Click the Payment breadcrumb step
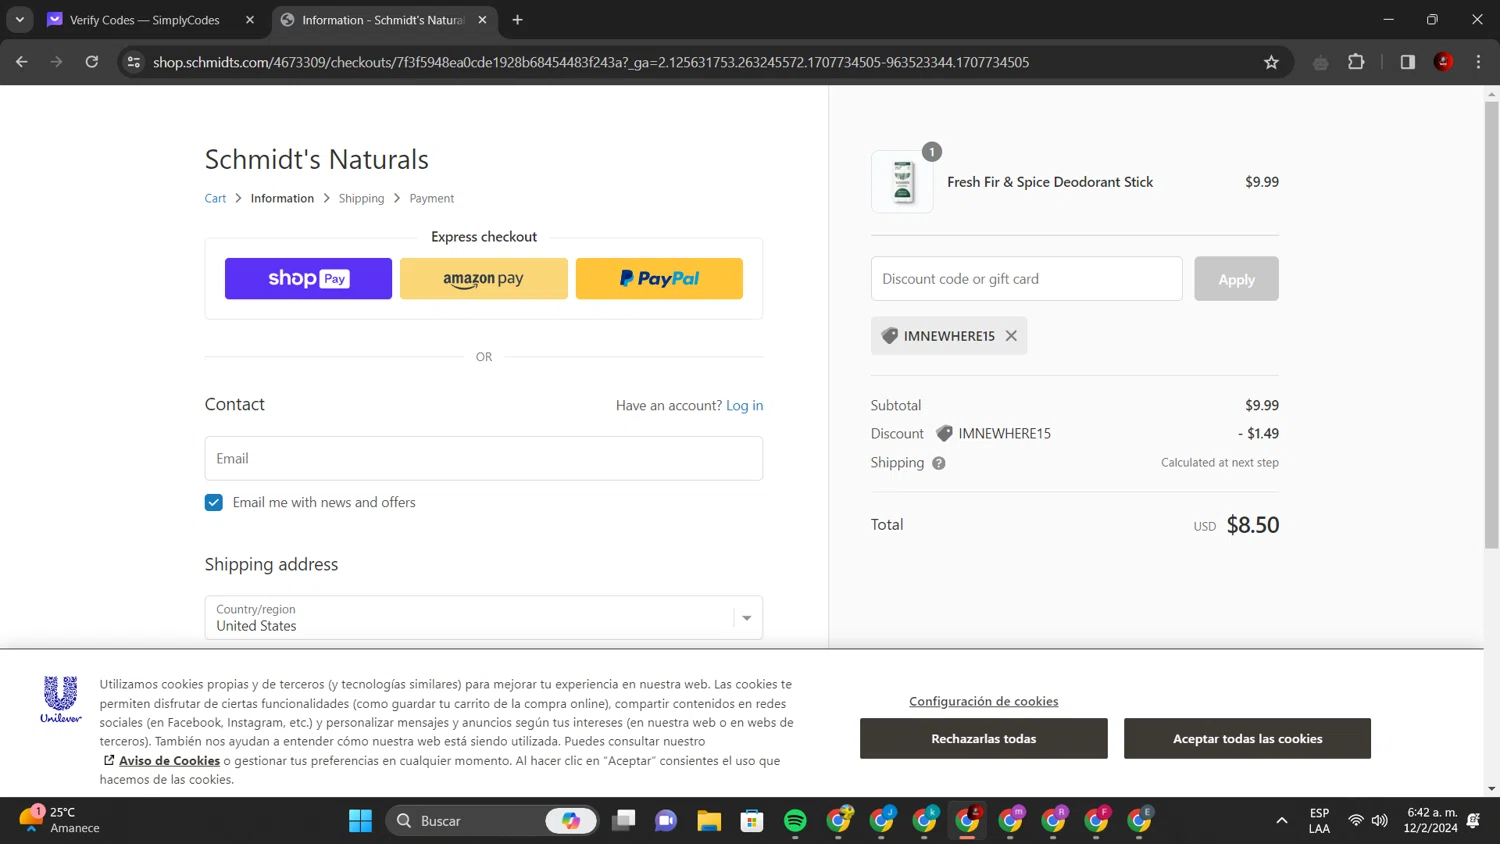Image resolution: width=1500 pixels, height=844 pixels. tap(431, 198)
